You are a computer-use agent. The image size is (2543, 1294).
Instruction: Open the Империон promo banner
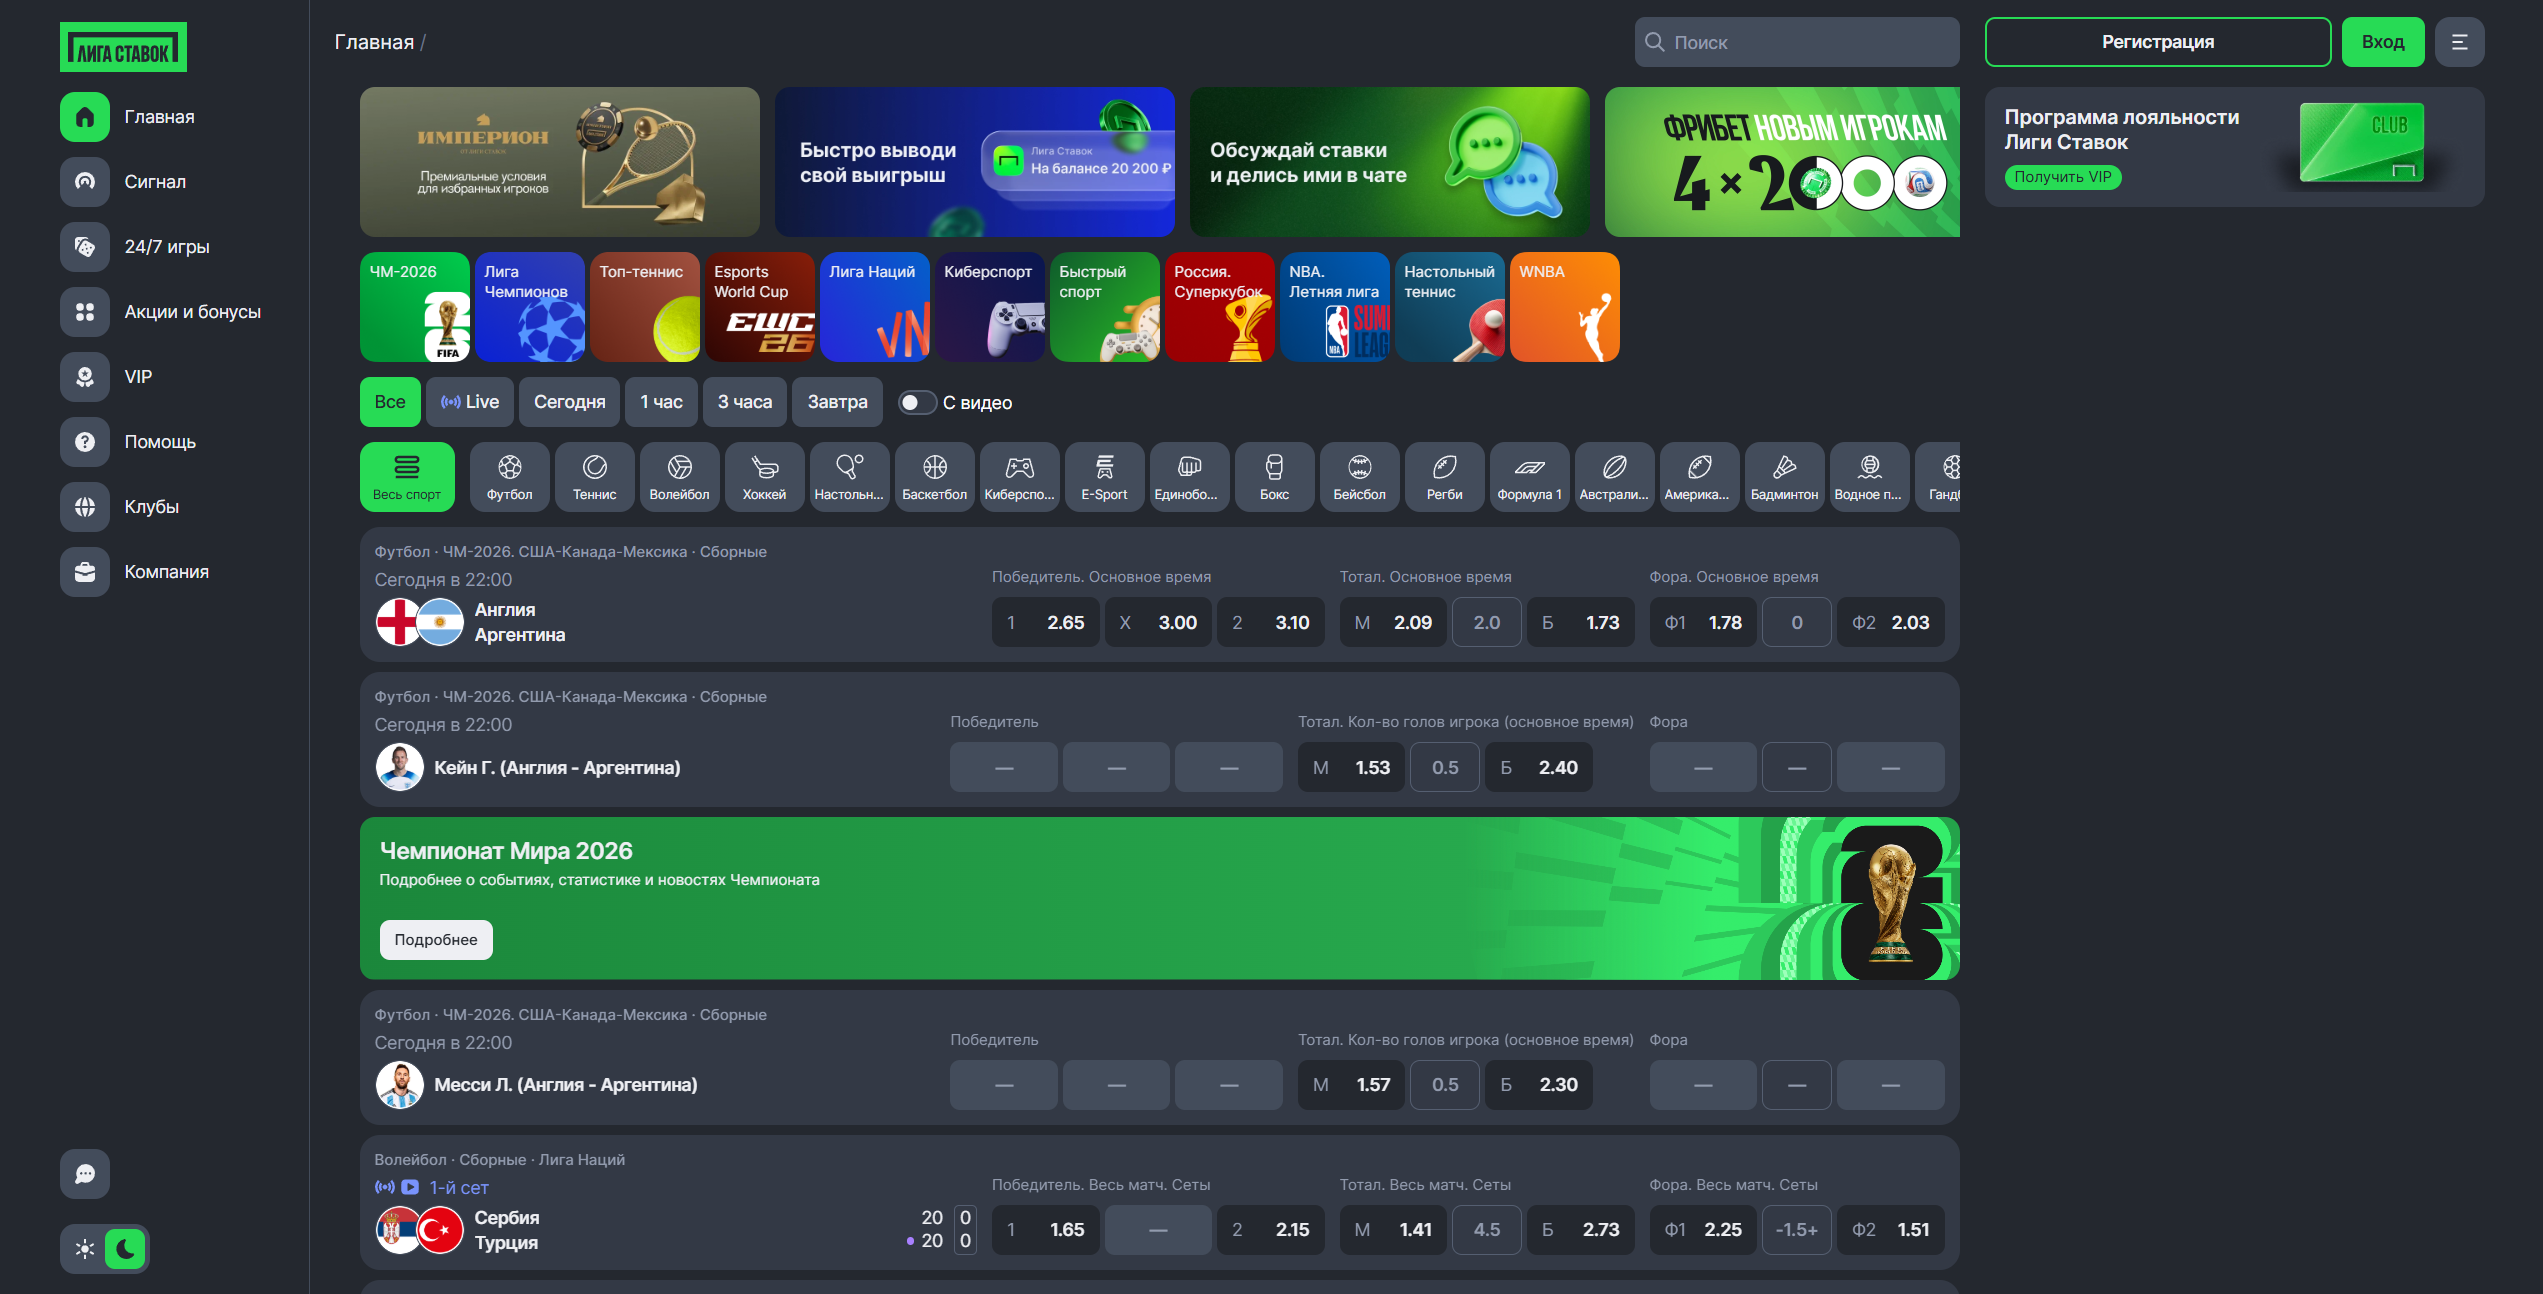pyautogui.click(x=560, y=162)
